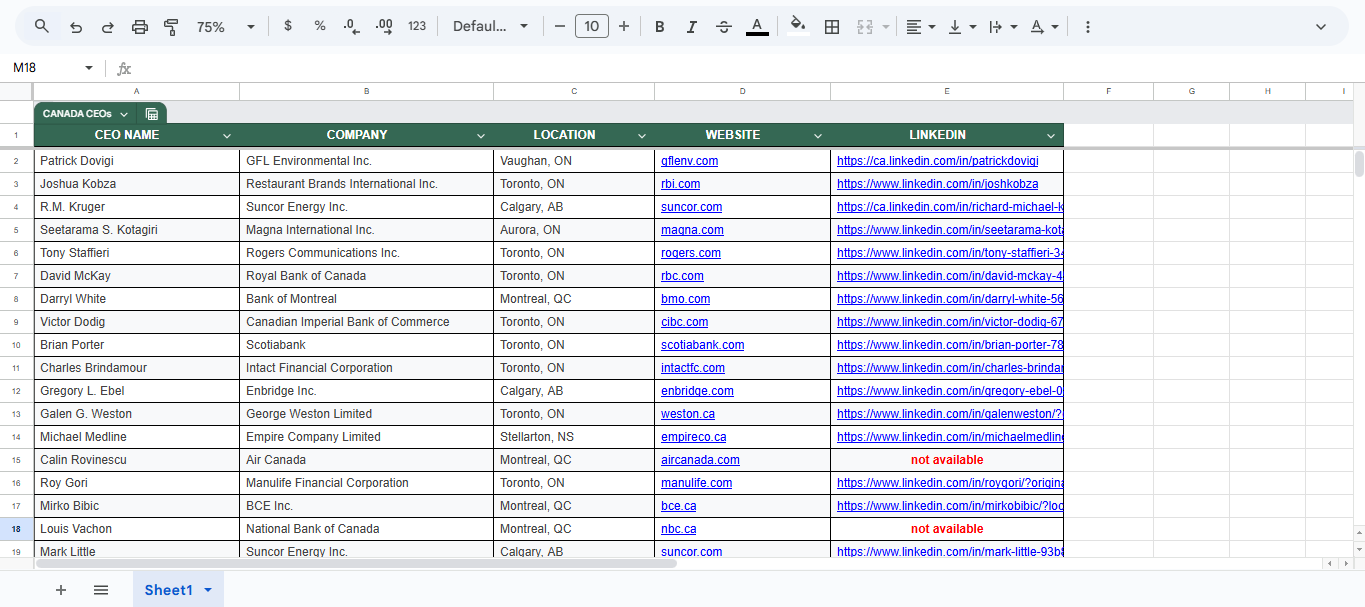Format selection as percent
Screen dimensions: 1365x607
[320, 26]
